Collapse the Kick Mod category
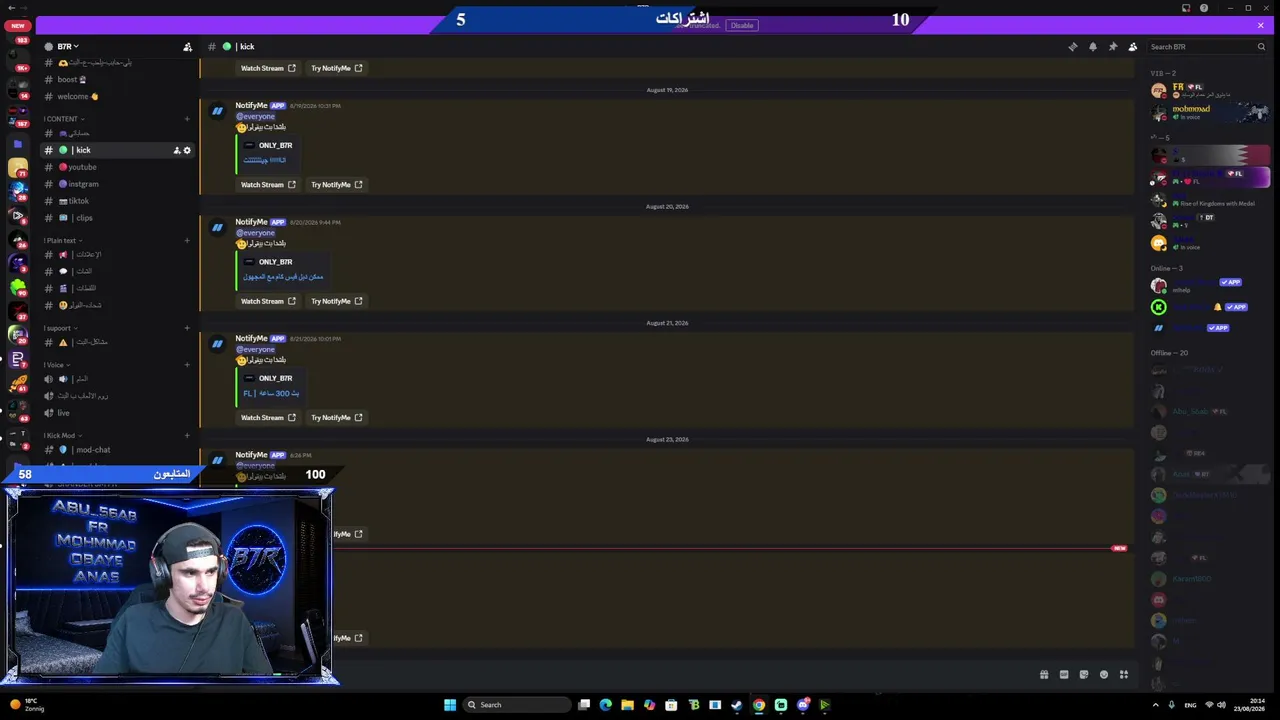This screenshot has width=1280, height=720. 62,436
